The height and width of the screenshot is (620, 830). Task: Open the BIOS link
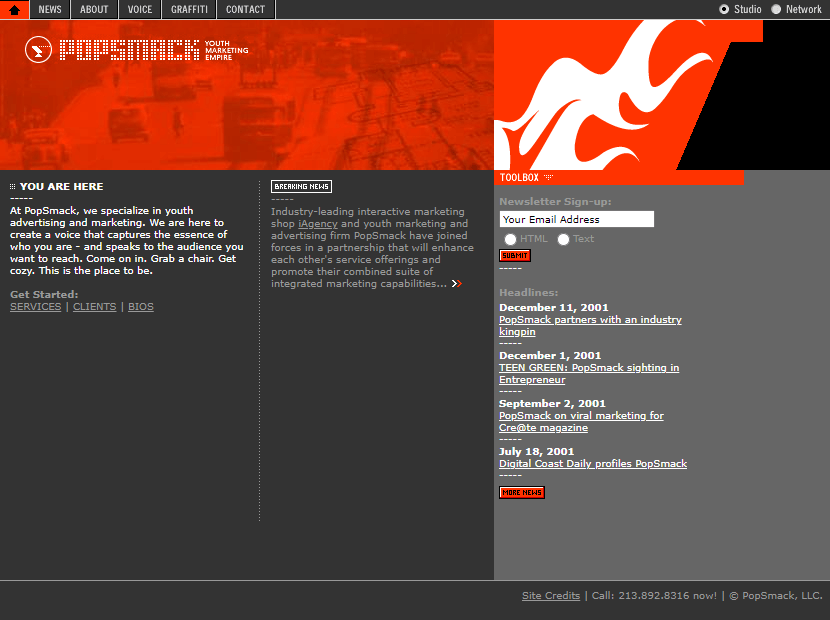click(x=141, y=307)
